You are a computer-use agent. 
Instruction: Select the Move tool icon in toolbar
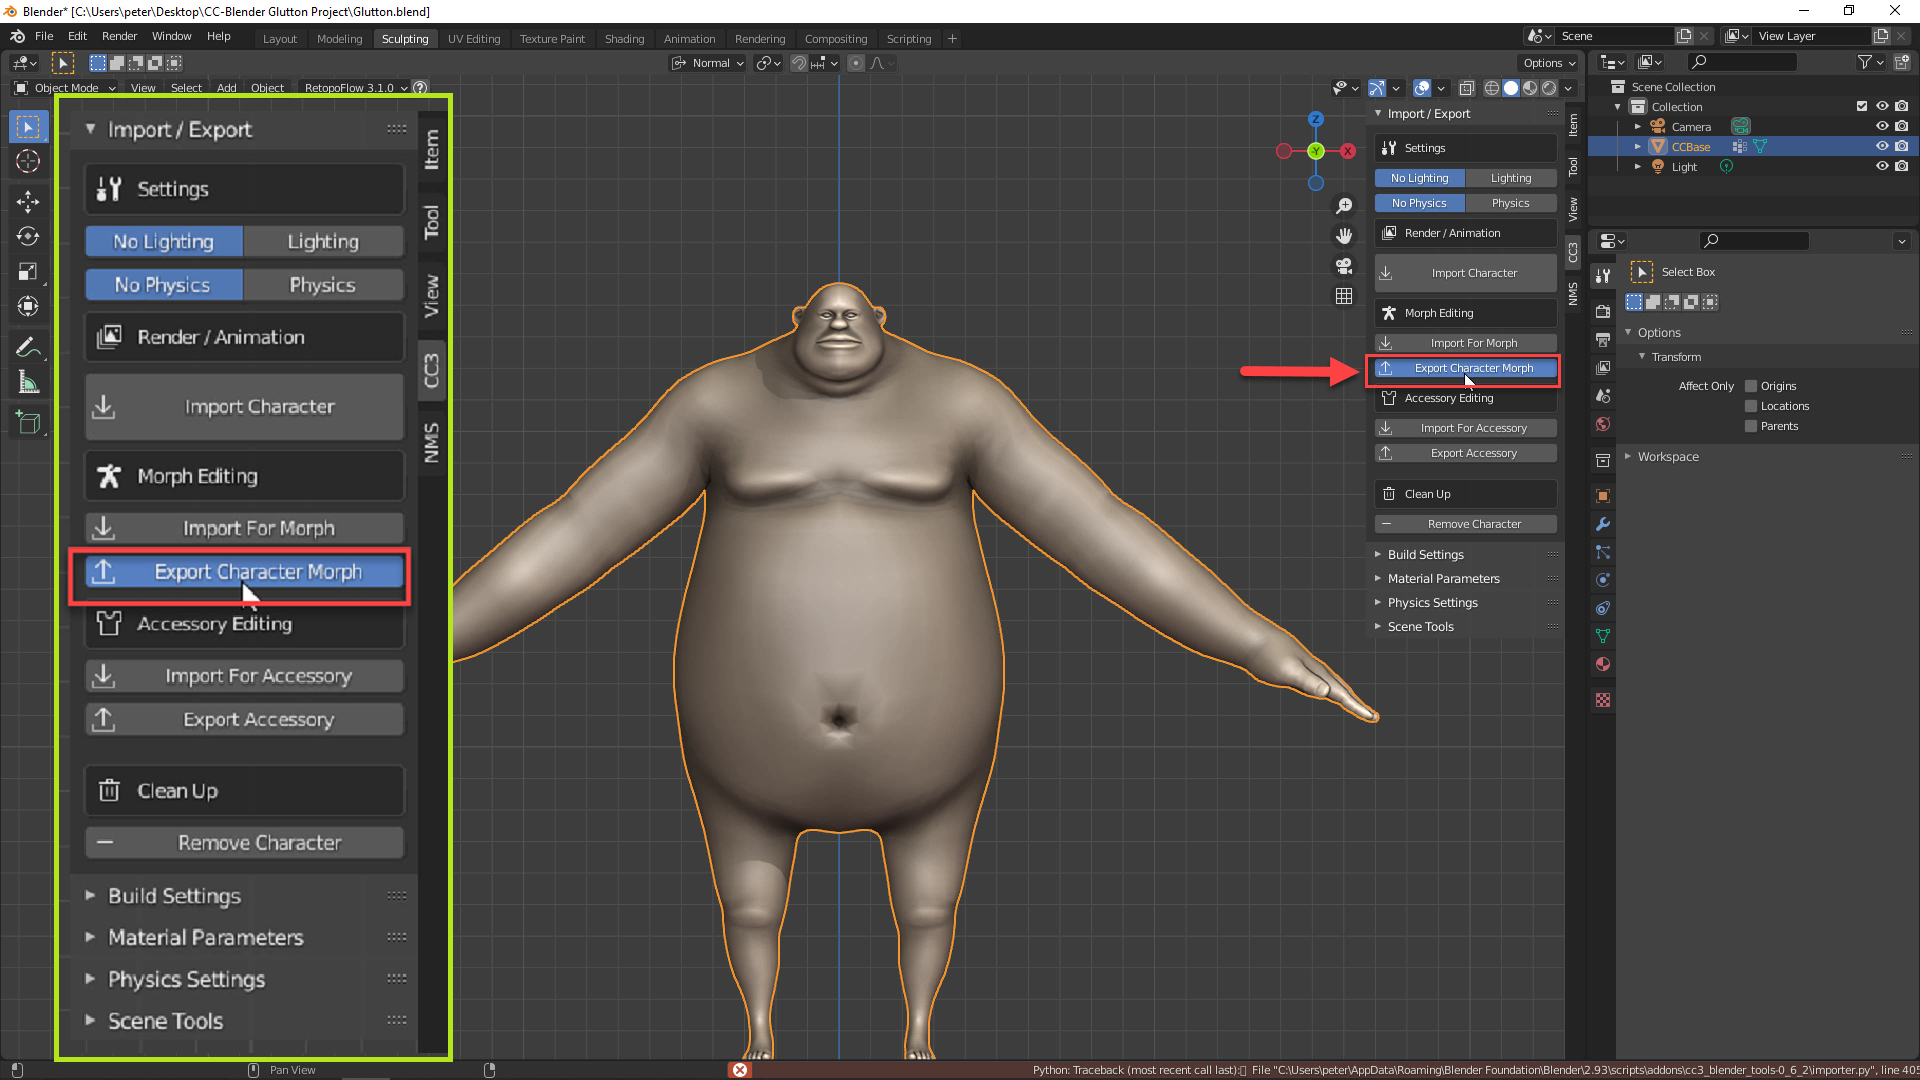(29, 198)
